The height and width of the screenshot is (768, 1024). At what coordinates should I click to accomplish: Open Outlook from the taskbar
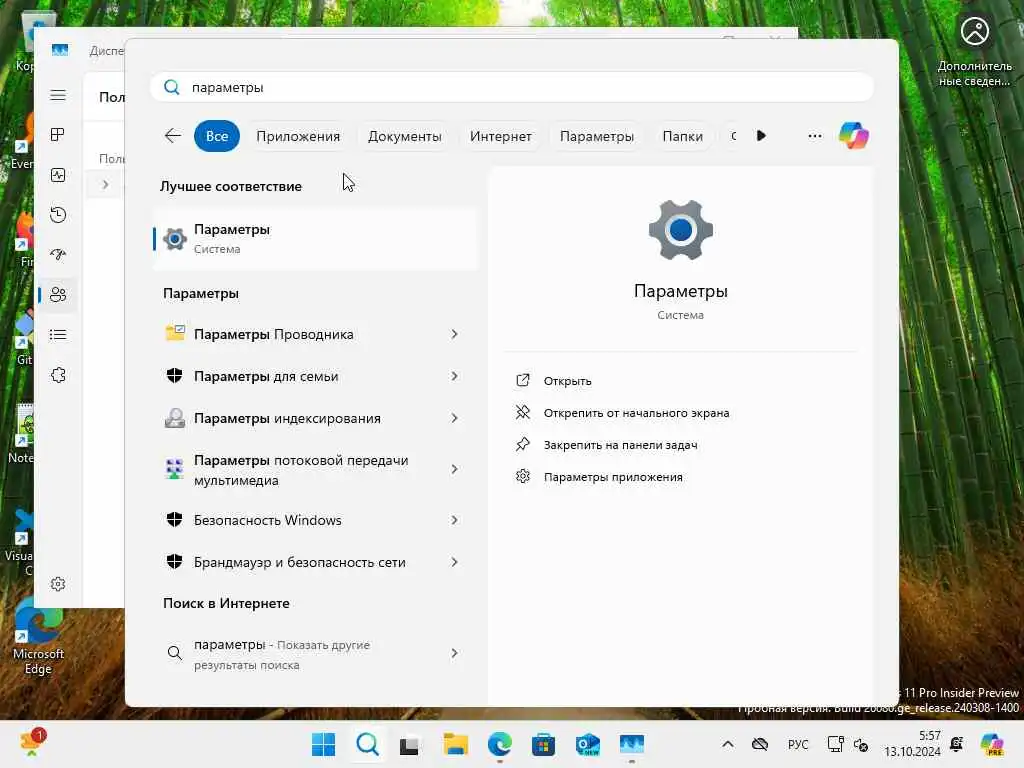tap(588, 744)
